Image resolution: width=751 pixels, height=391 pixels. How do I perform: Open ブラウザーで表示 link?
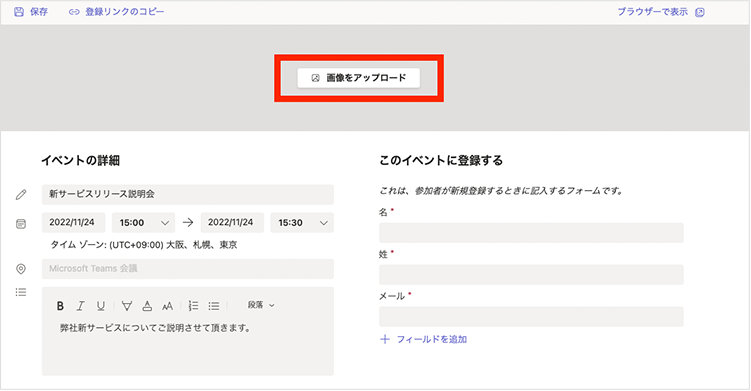[x=652, y=12]
